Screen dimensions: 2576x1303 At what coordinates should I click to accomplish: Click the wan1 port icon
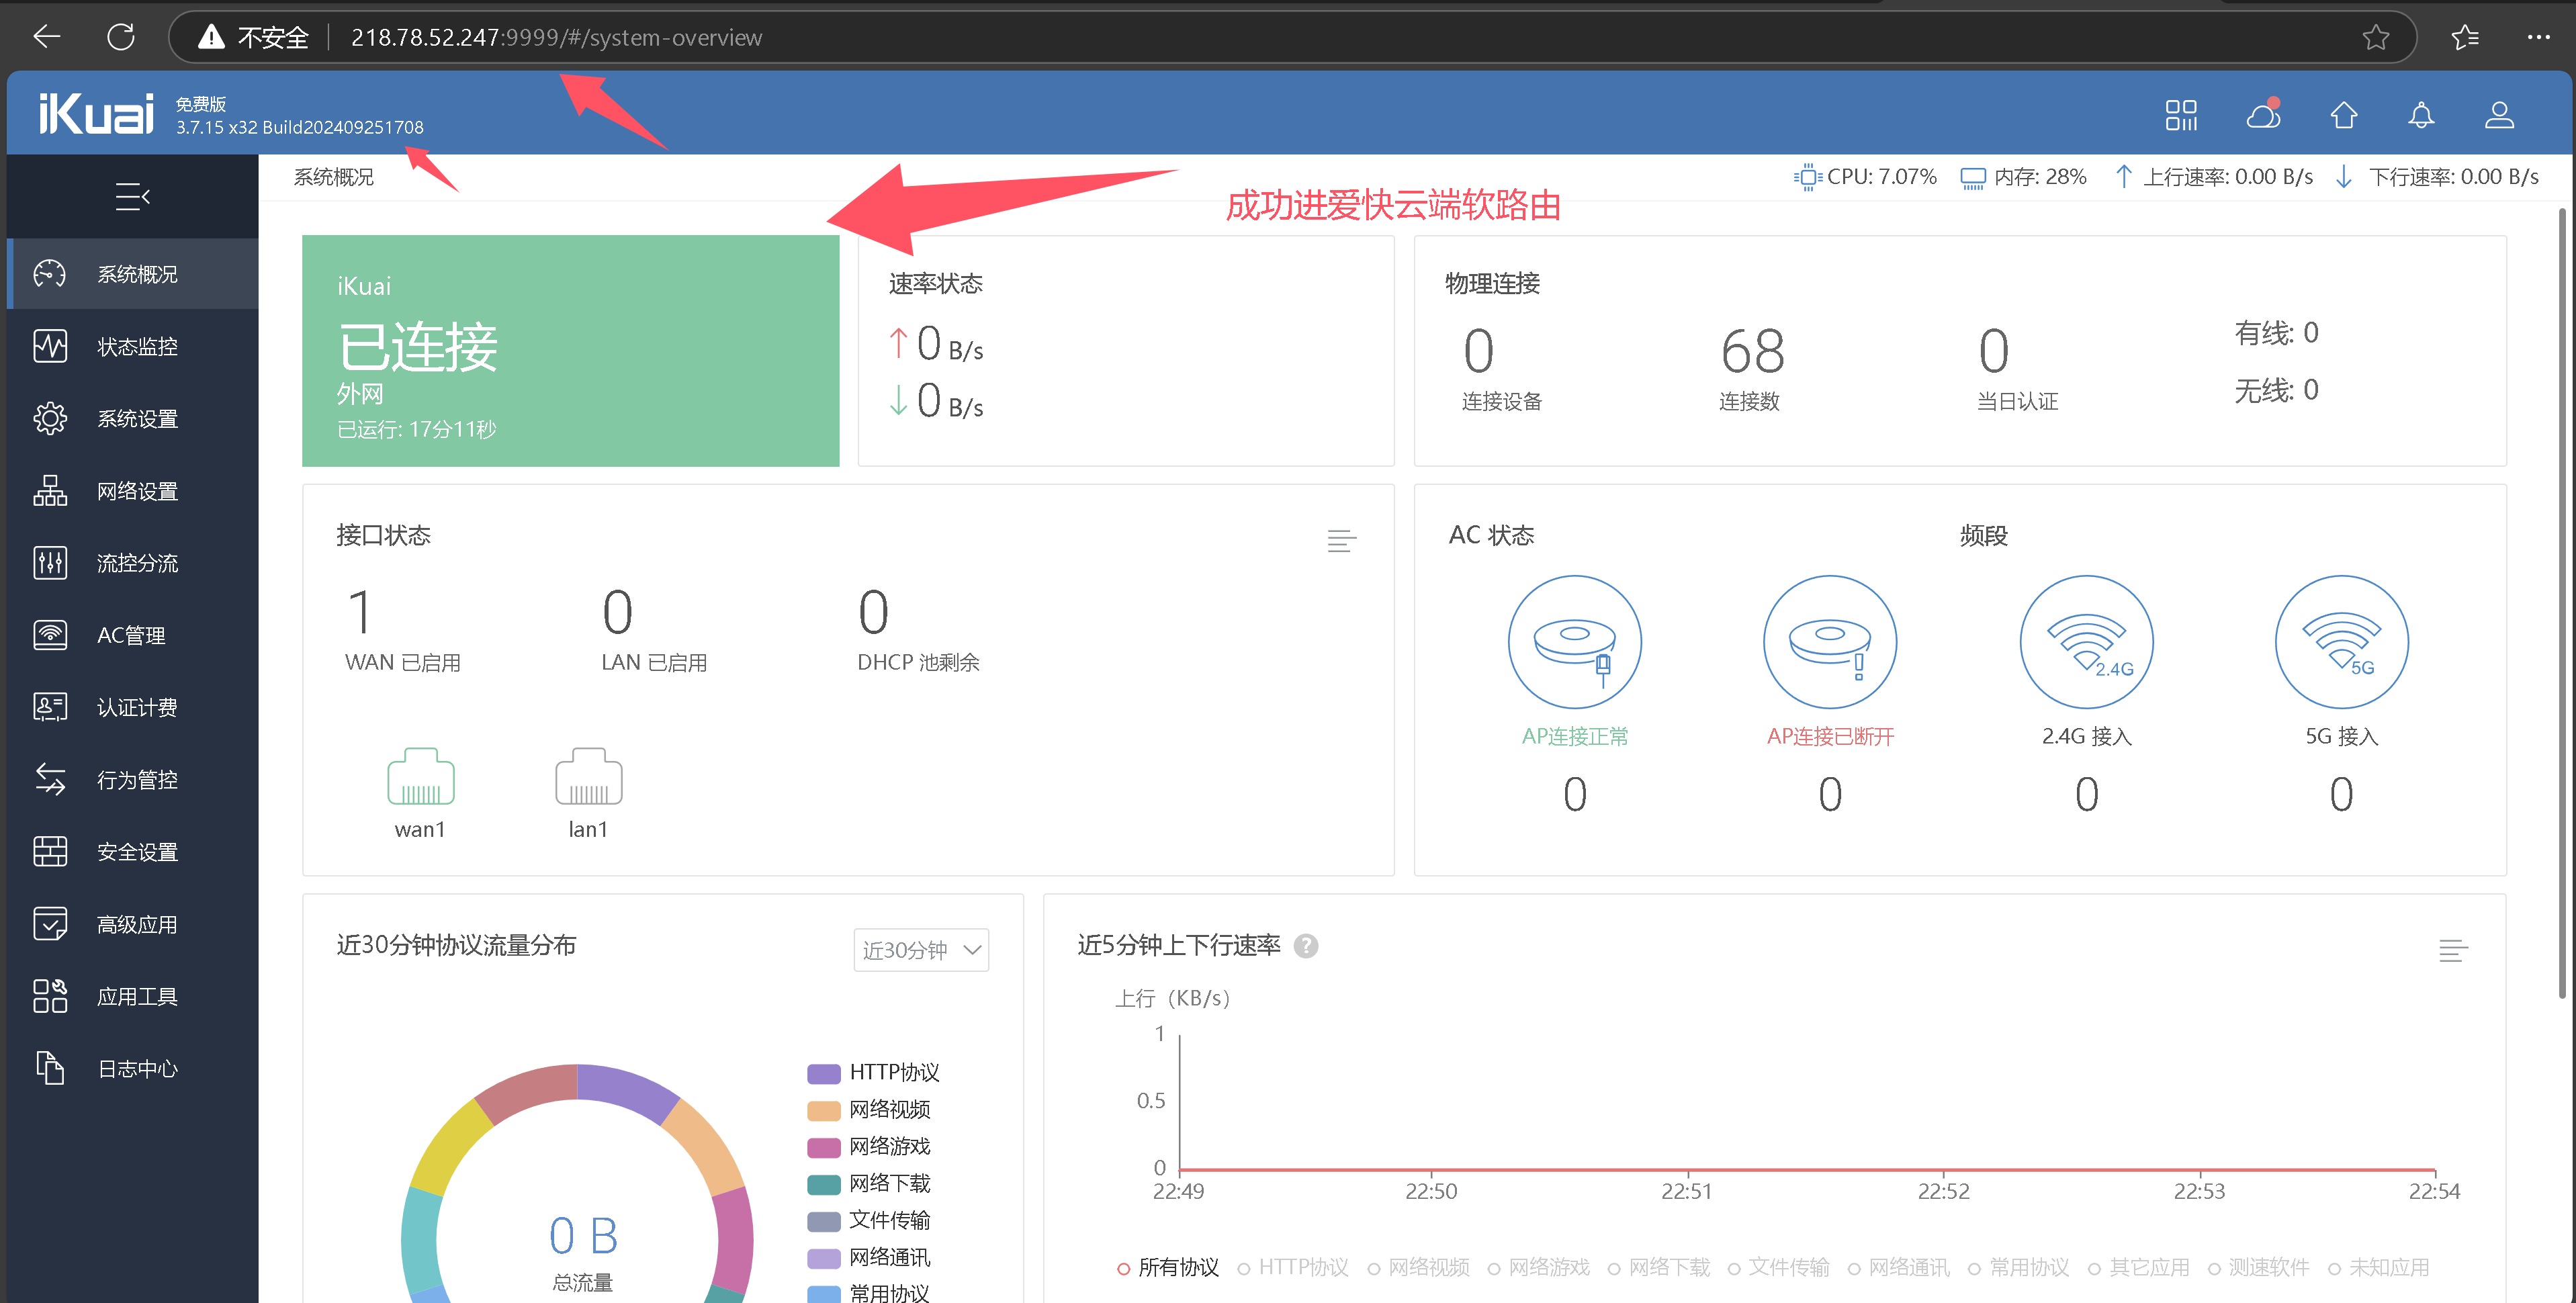[x=420, y=776]
